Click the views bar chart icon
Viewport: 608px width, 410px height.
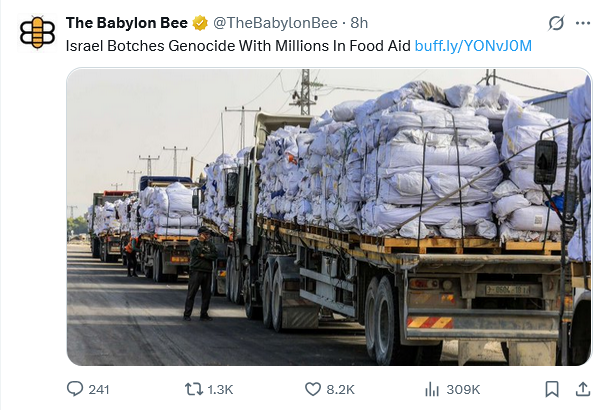(432, 389)
